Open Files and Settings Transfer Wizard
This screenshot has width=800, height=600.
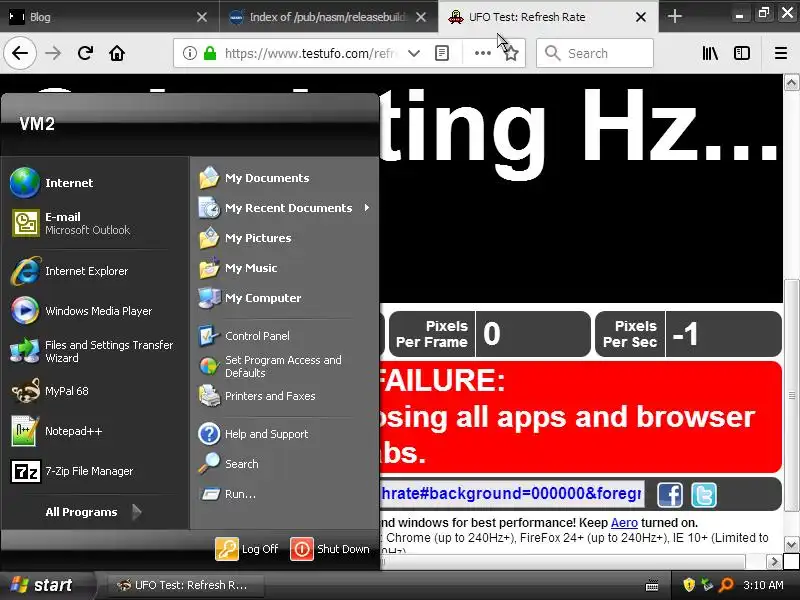click(x=94, y=351)
